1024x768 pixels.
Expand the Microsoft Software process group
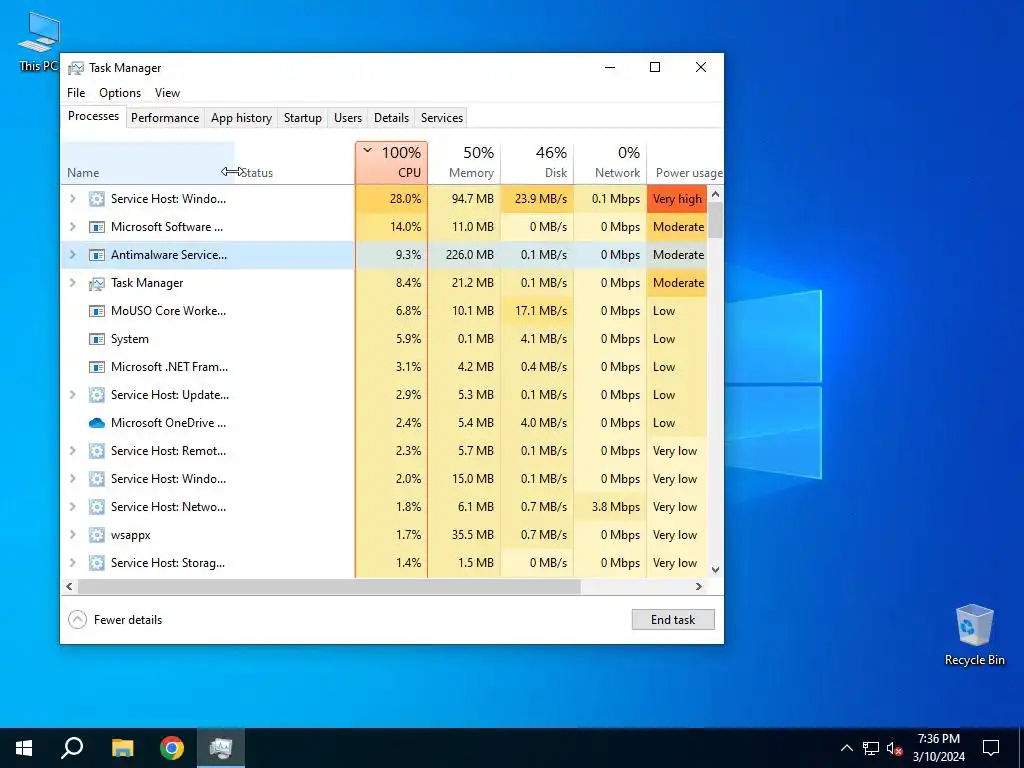pos(72,227)
